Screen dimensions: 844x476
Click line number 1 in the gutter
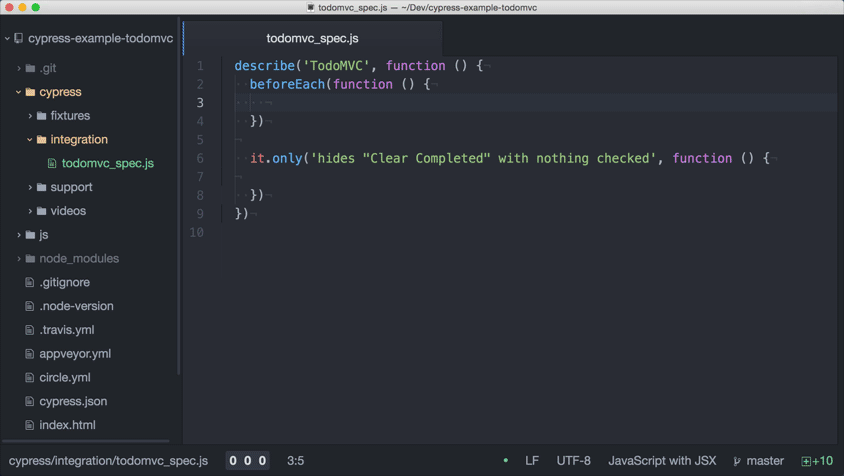(x=200, y=66)
